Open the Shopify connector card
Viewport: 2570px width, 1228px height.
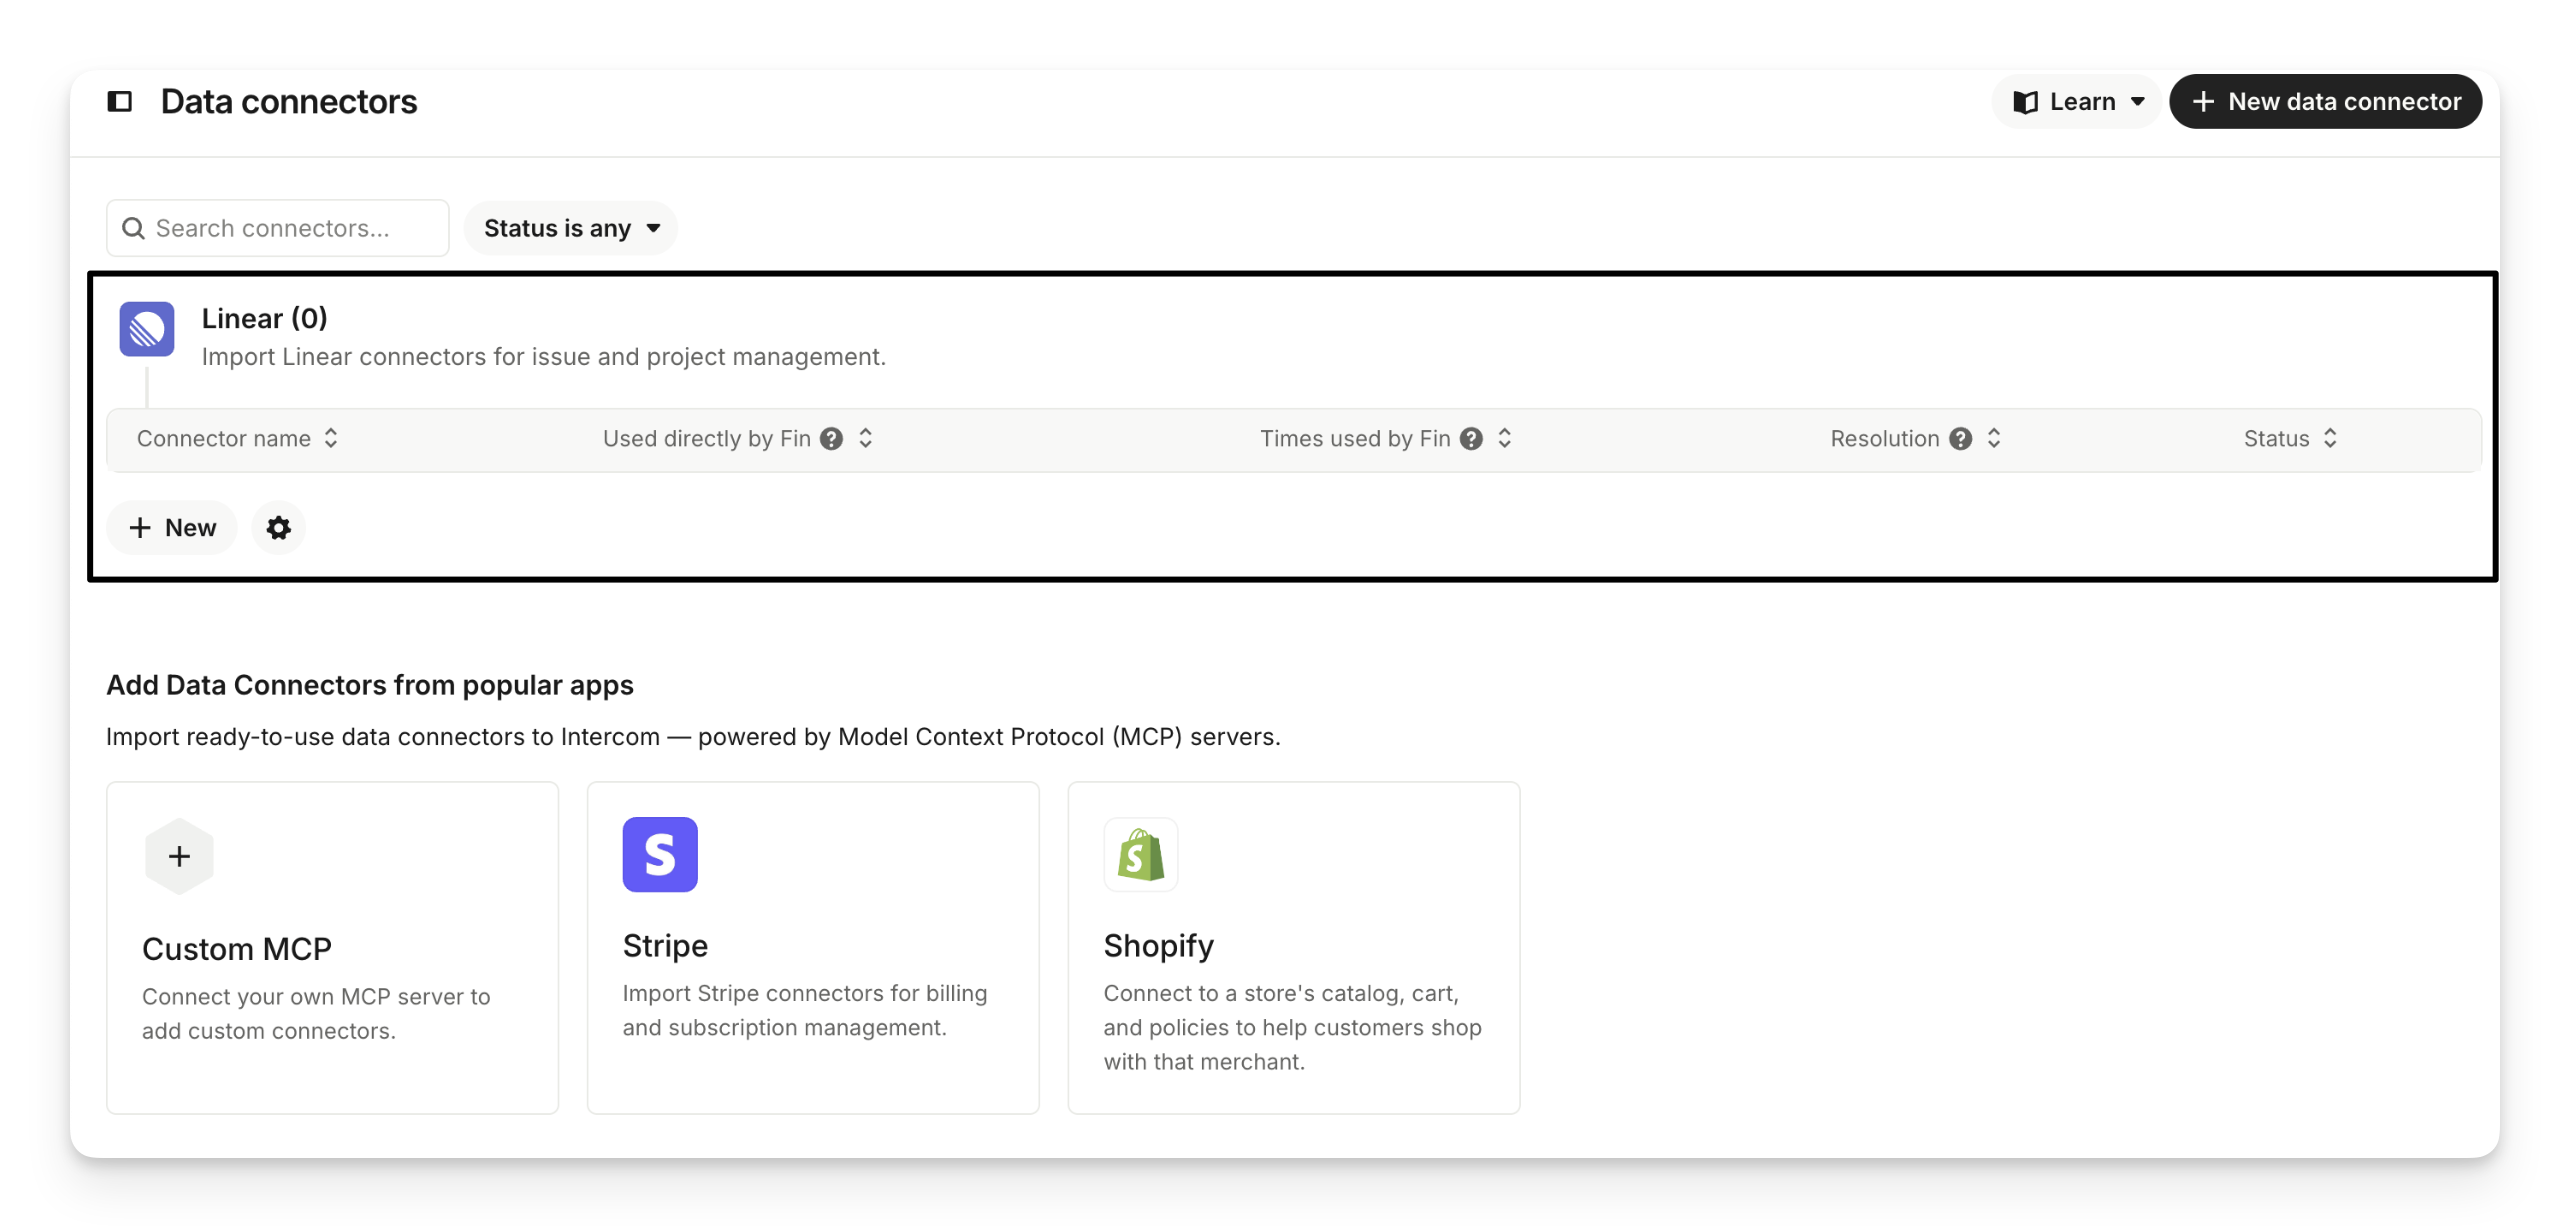[1293, 947]
